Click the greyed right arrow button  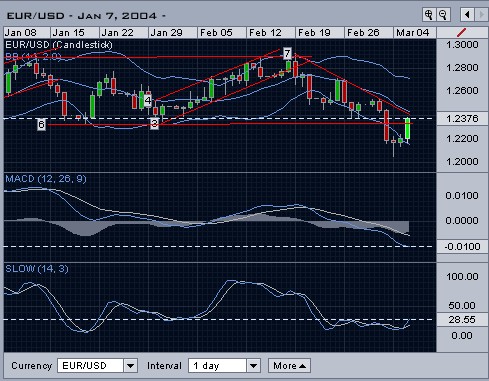(482, 15)
